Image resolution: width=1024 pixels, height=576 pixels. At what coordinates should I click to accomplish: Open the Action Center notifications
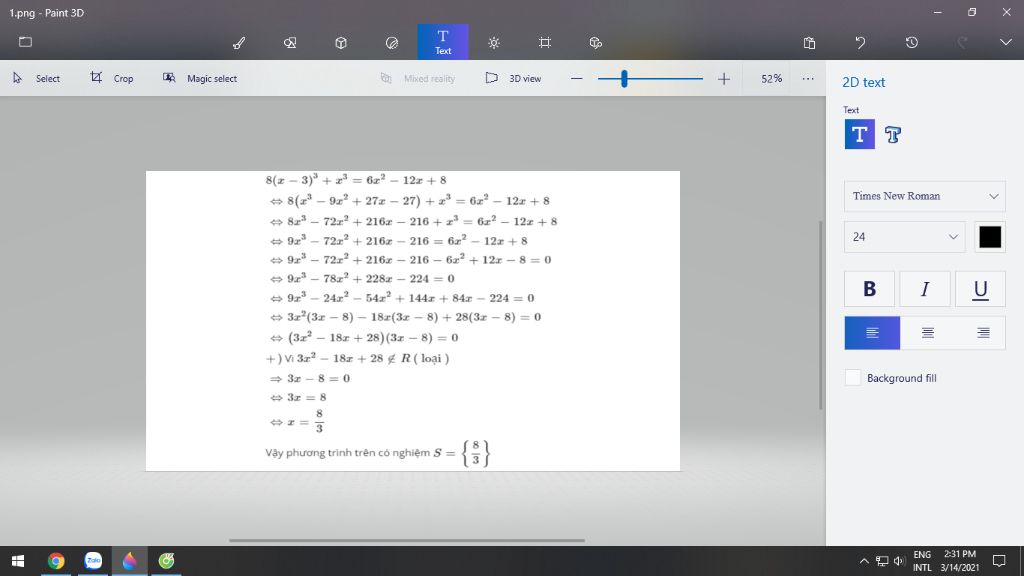(x=999, y=561)
